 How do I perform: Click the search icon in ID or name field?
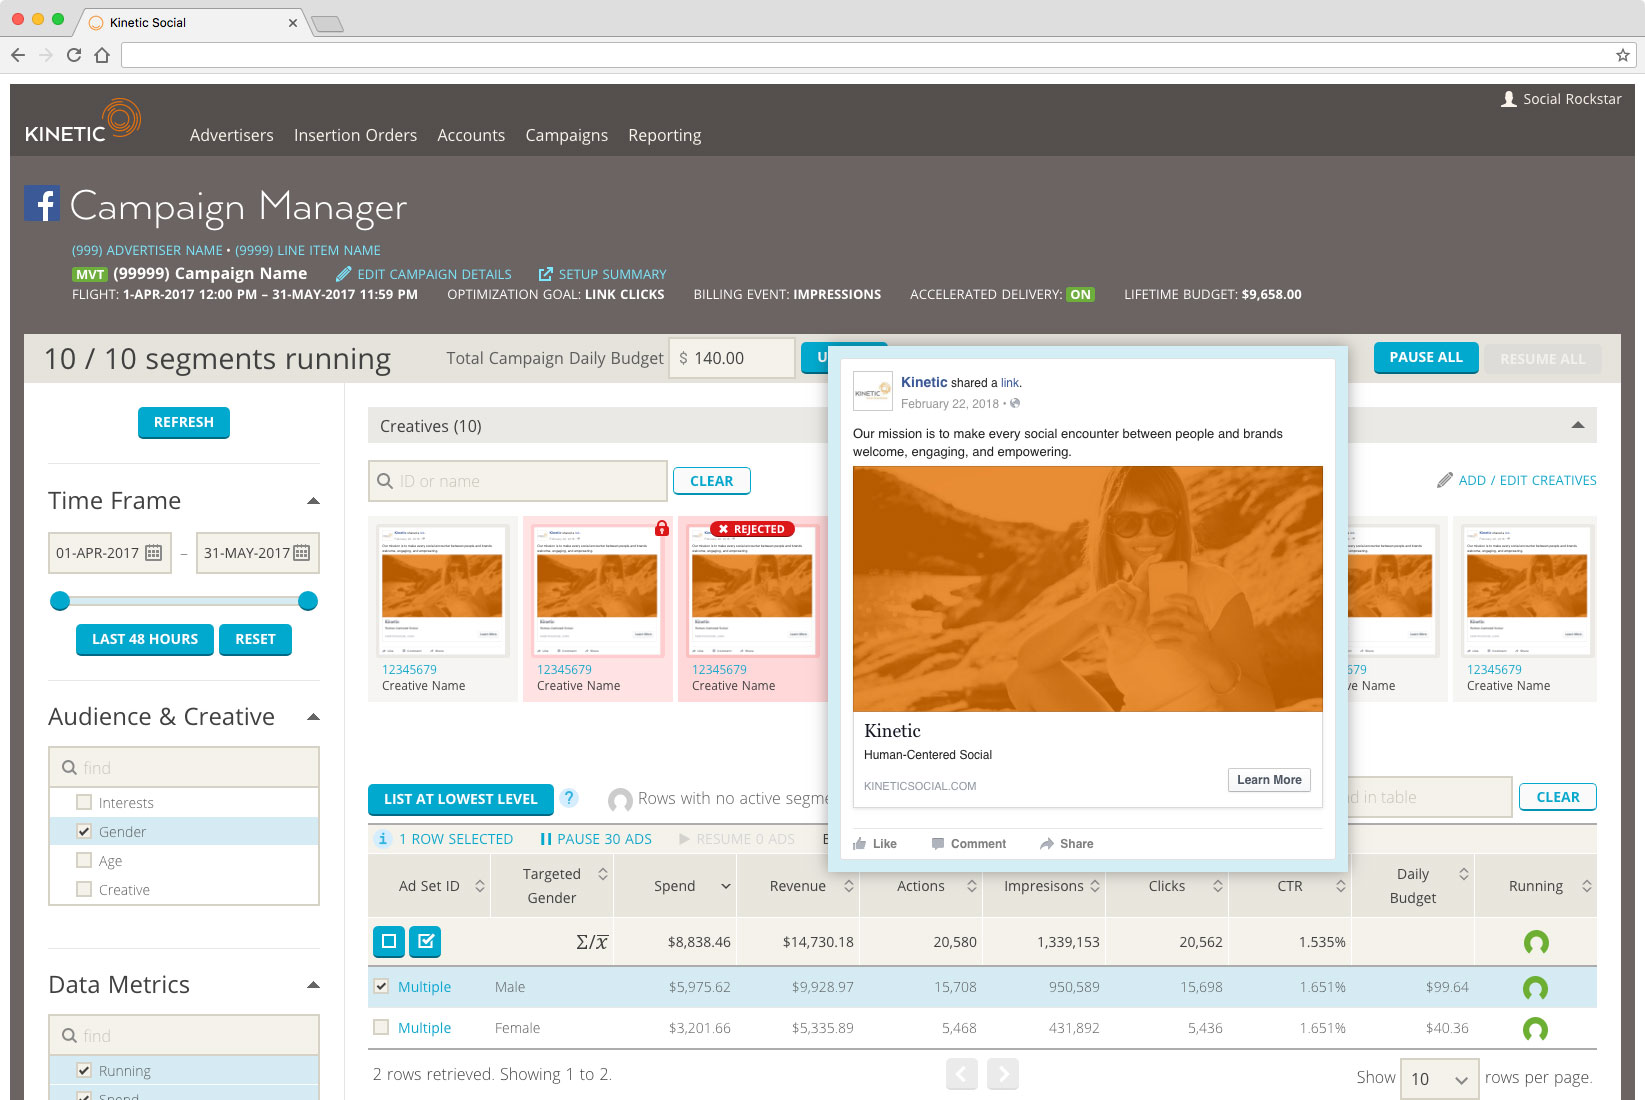385,481
